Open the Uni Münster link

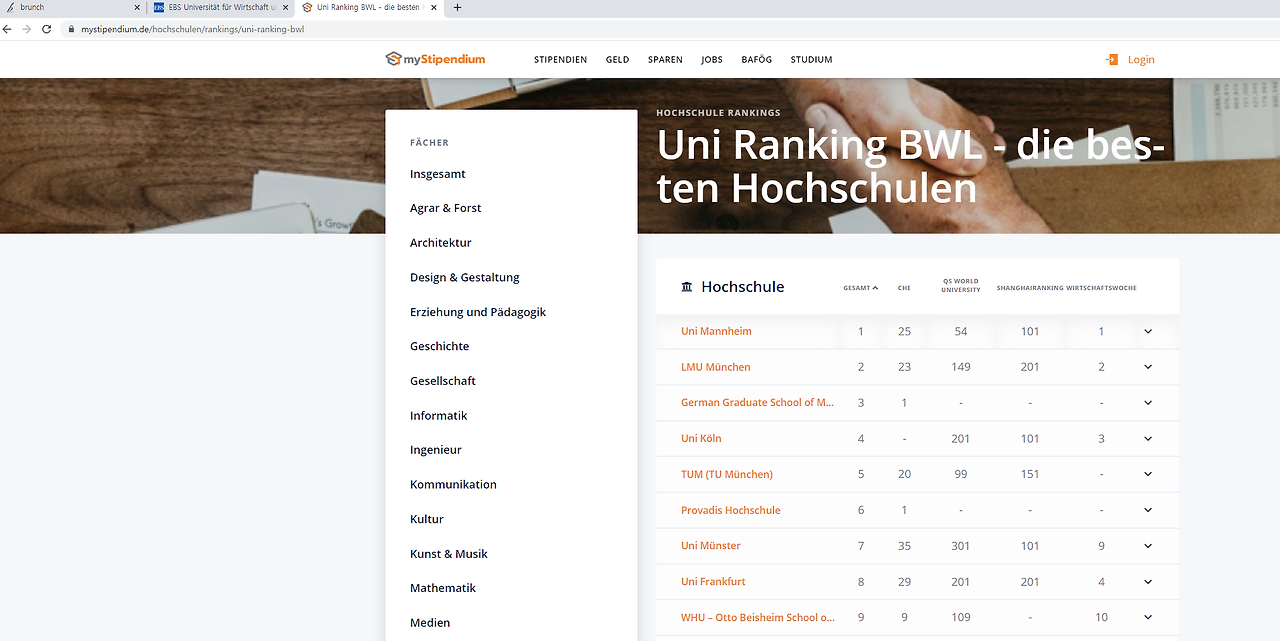click(711, 546)
